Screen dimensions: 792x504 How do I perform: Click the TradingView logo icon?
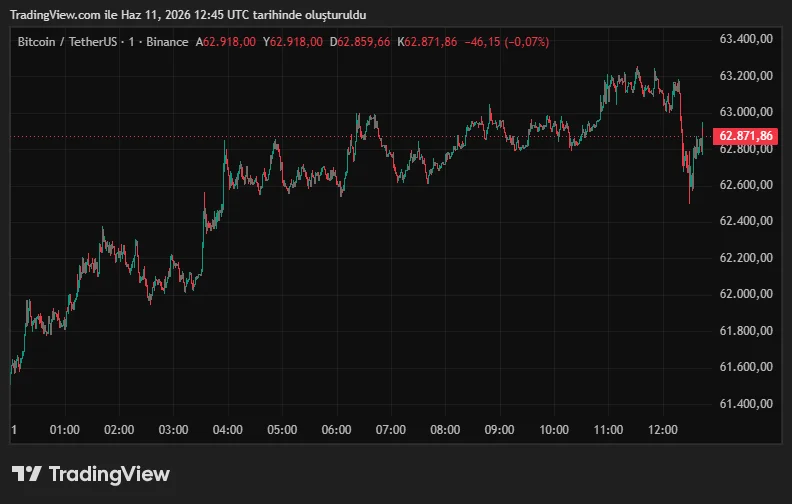26,474
